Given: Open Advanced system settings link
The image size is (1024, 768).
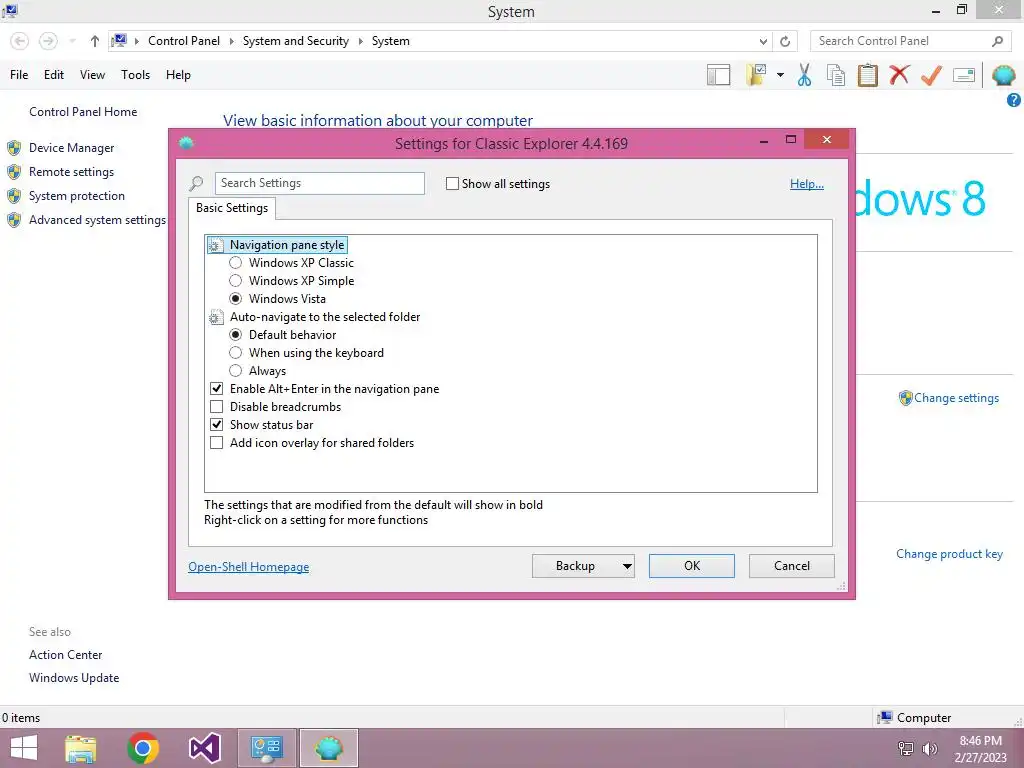Looking at the screenshot, I should coord(97,220).
